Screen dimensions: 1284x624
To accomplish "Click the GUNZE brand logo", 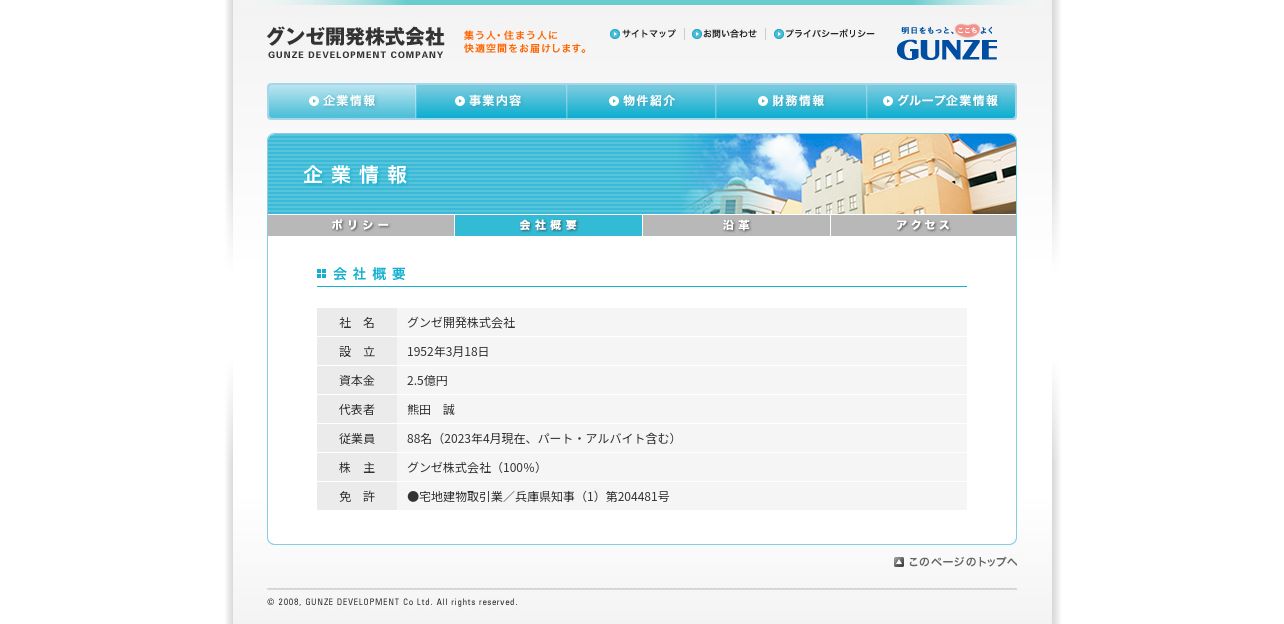I will 946,43.
